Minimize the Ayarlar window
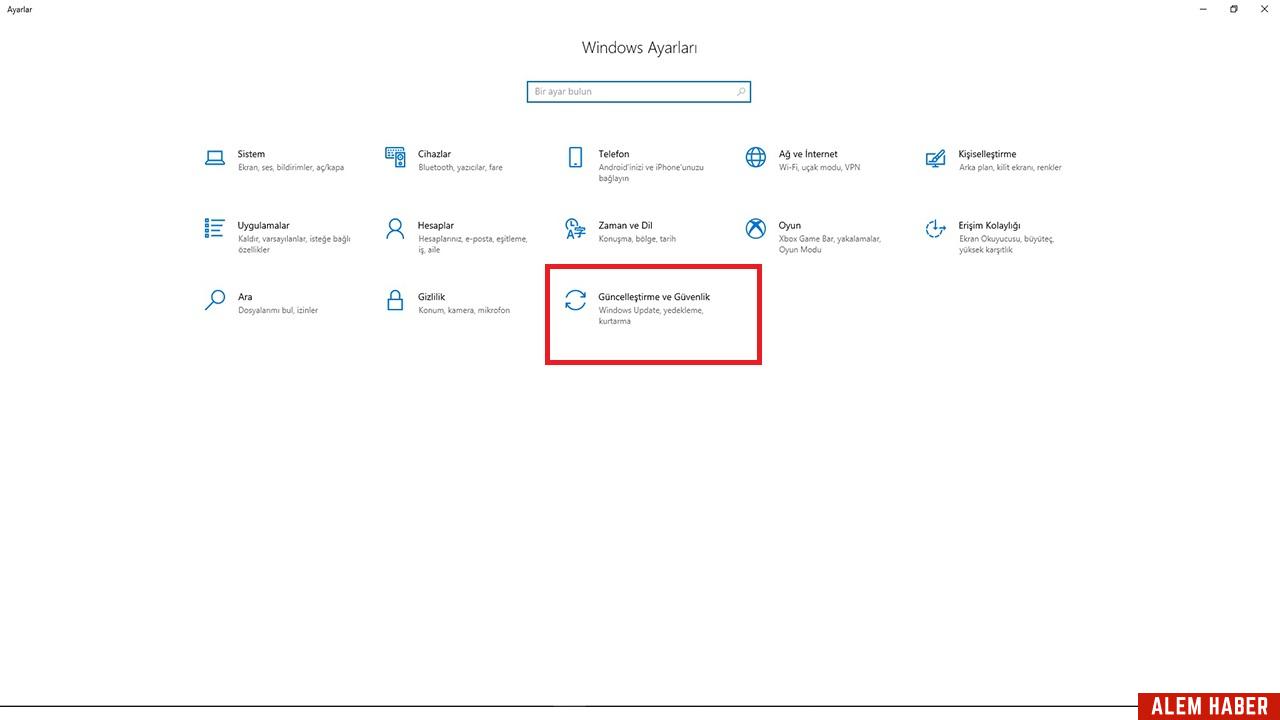The image size is (1280, 720). [x=1202, y=9]
